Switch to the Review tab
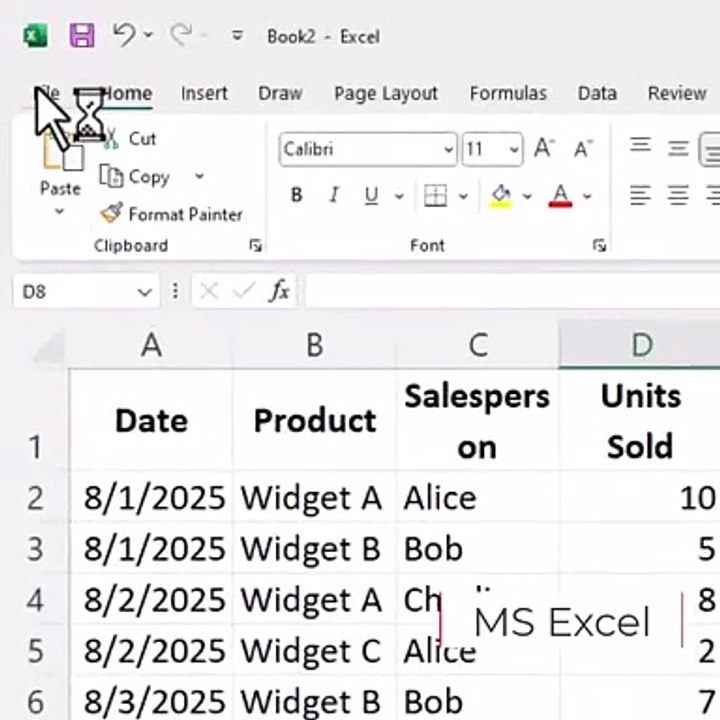The image size is (720, 720). coord(677,94)
